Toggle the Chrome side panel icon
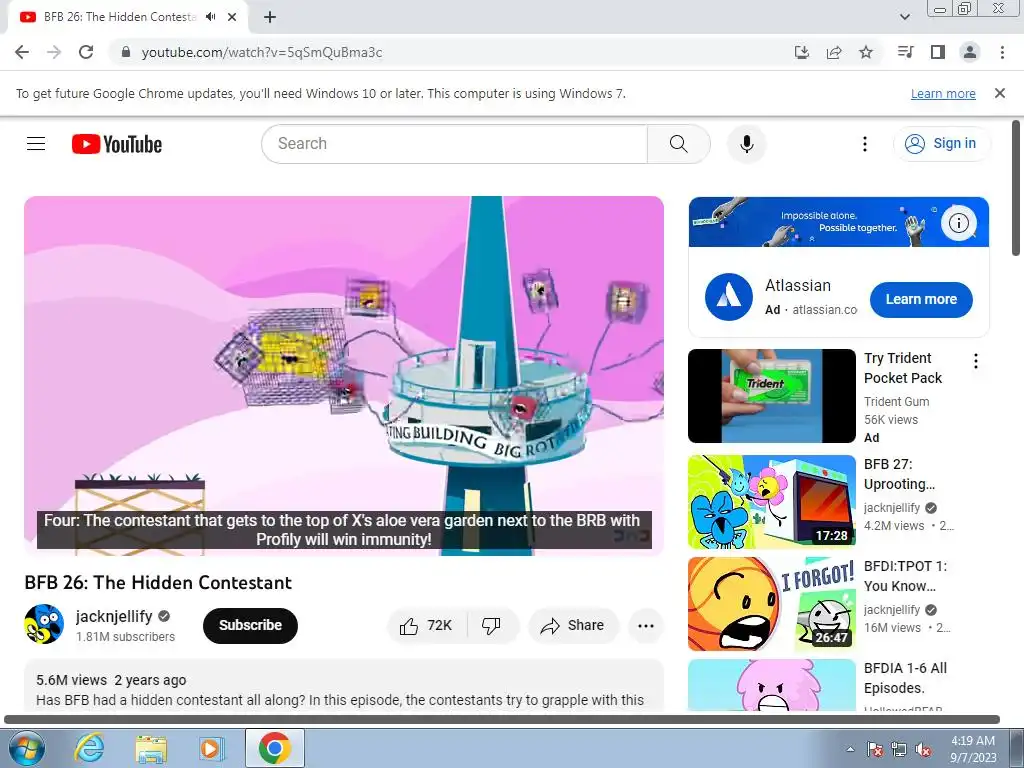Screen dimensions: 1024x768 [x=938, y=52]
